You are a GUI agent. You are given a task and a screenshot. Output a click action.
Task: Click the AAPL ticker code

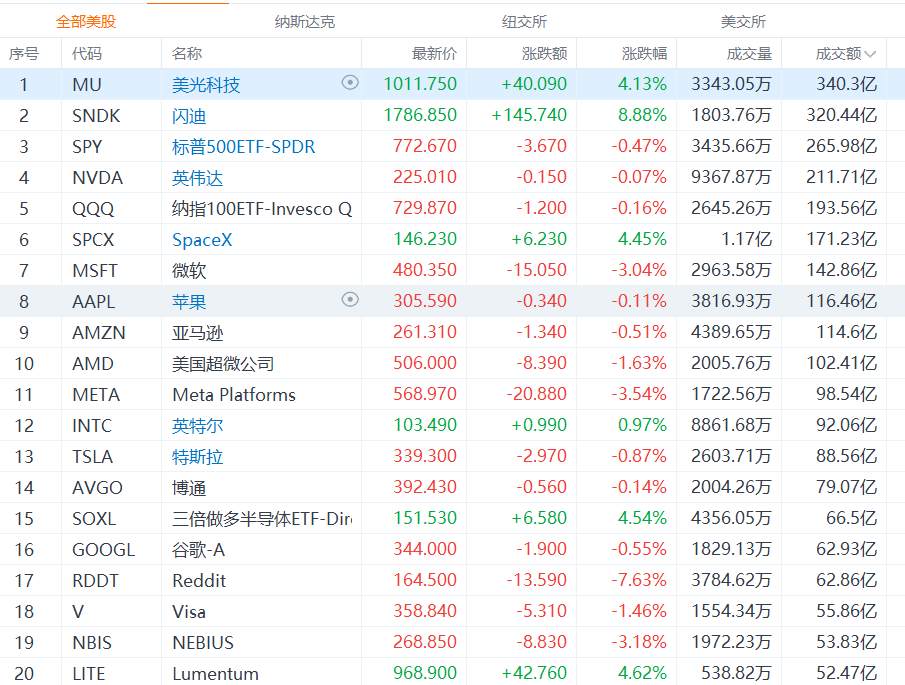tap(94, 301)
